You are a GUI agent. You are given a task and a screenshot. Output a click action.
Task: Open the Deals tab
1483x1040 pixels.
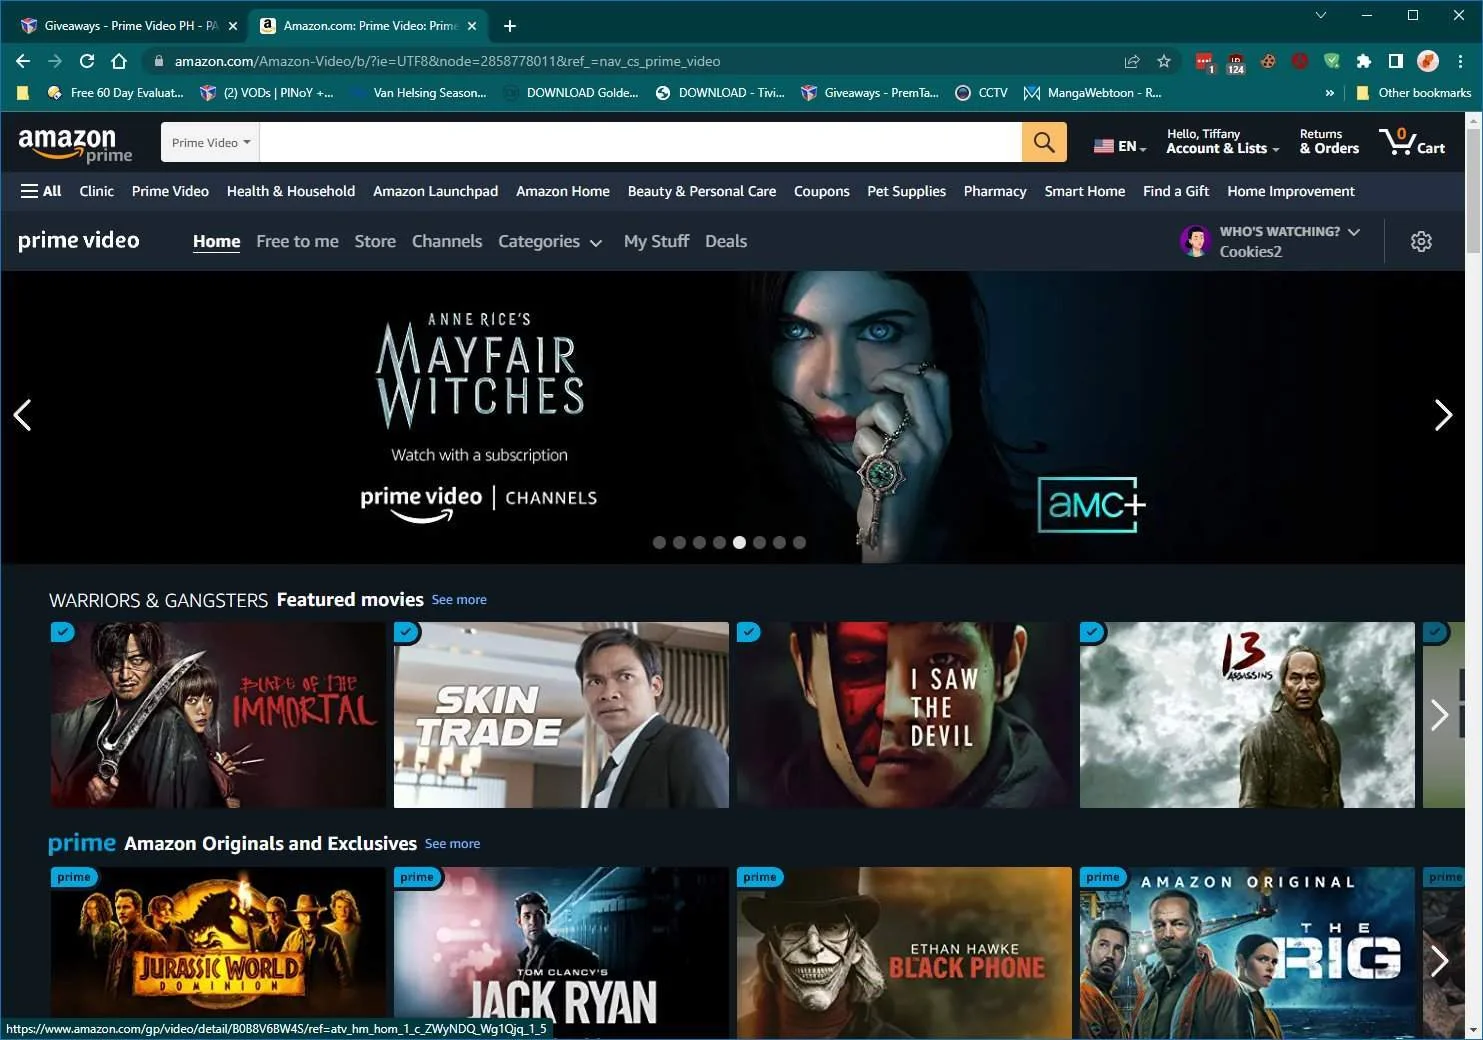tap(726, 241)
